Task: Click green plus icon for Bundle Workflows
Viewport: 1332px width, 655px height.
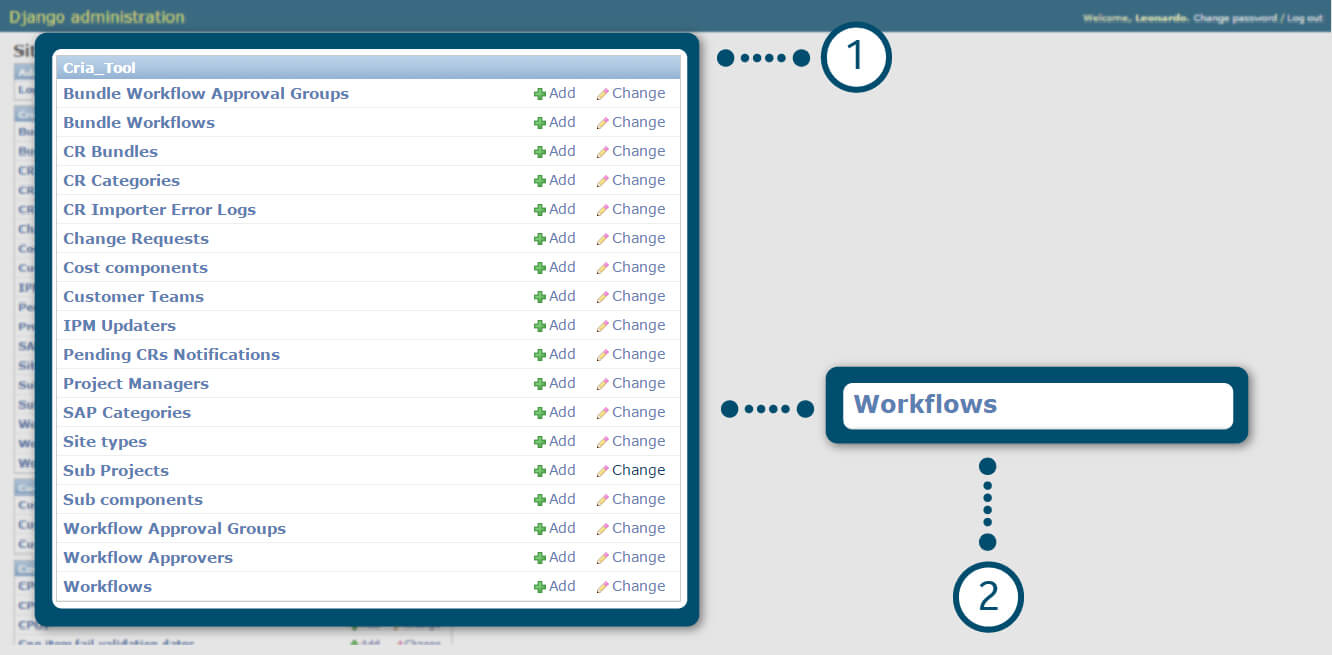Action: tap(540, 123)
